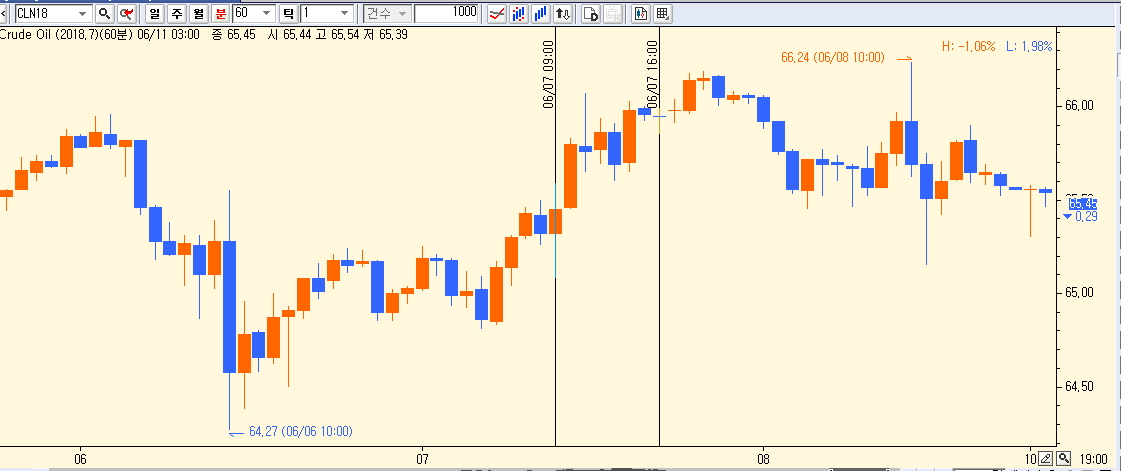Select the line chart type icon

coord(496,14)
